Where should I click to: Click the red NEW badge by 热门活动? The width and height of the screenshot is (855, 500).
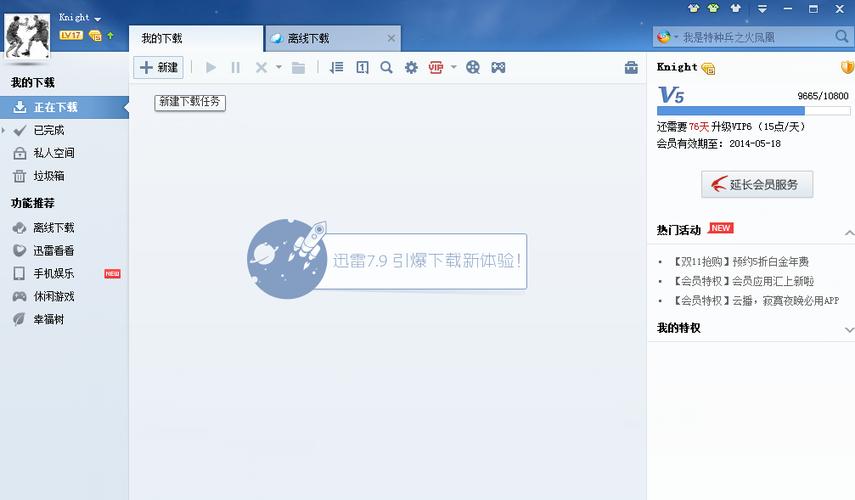pyautogui.click(x=720, y=228)
